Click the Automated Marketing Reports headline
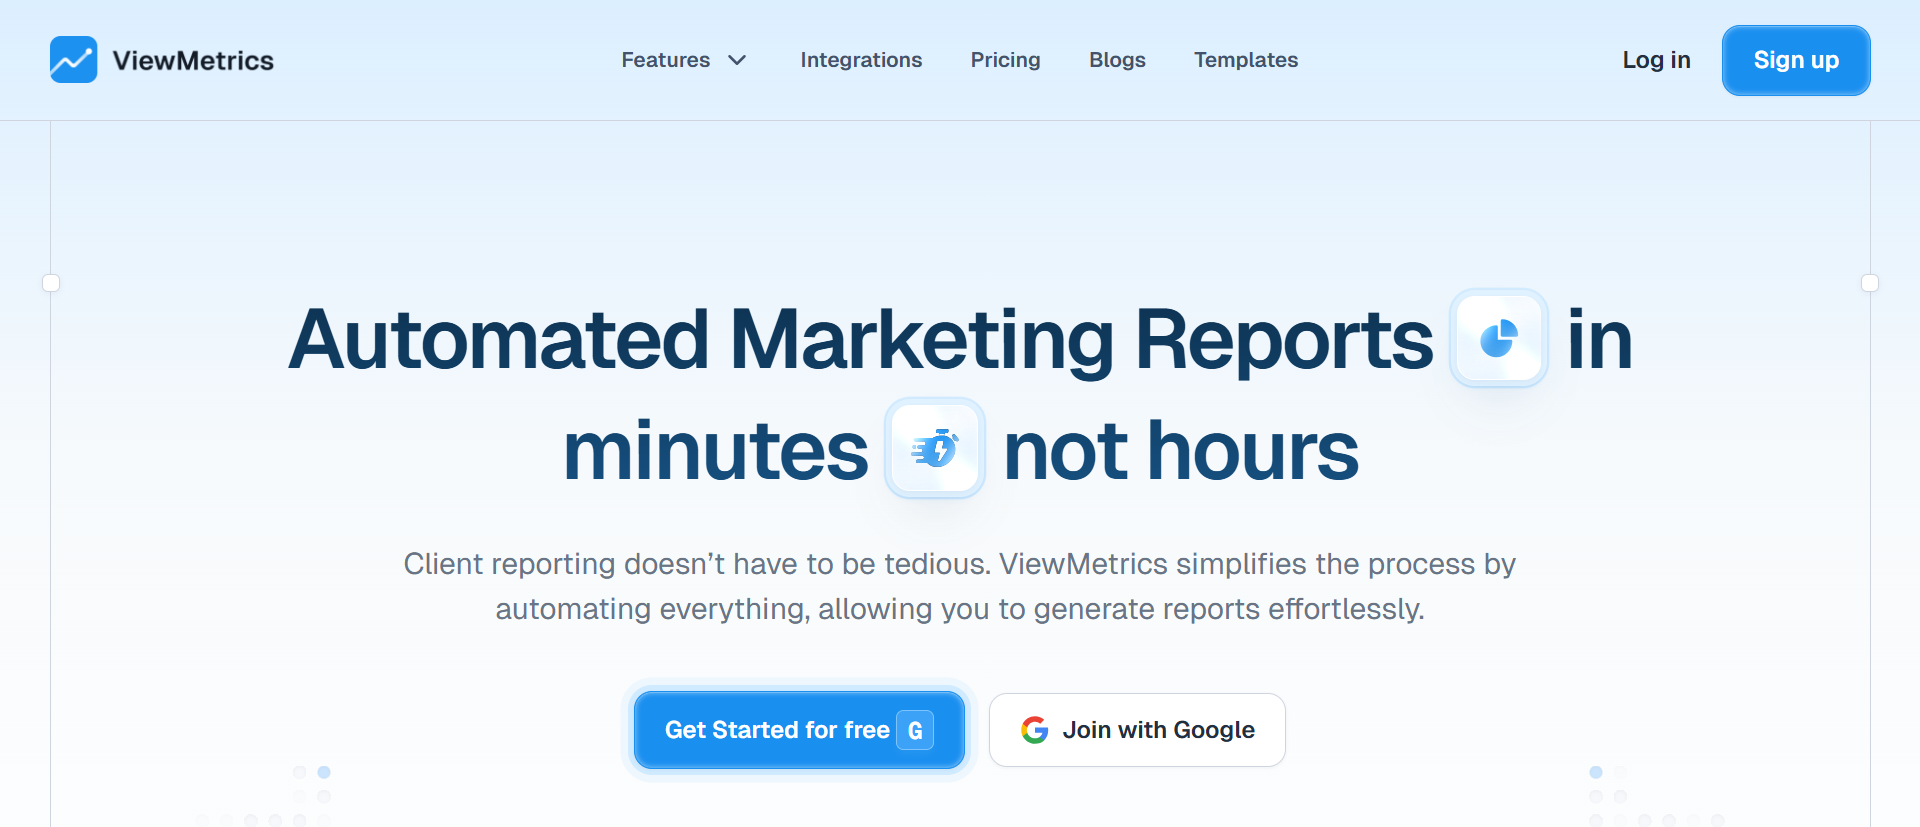Image resolution: width=1920 pixels, height=827 pixels. pyautogui.click(x=860, y=340)
